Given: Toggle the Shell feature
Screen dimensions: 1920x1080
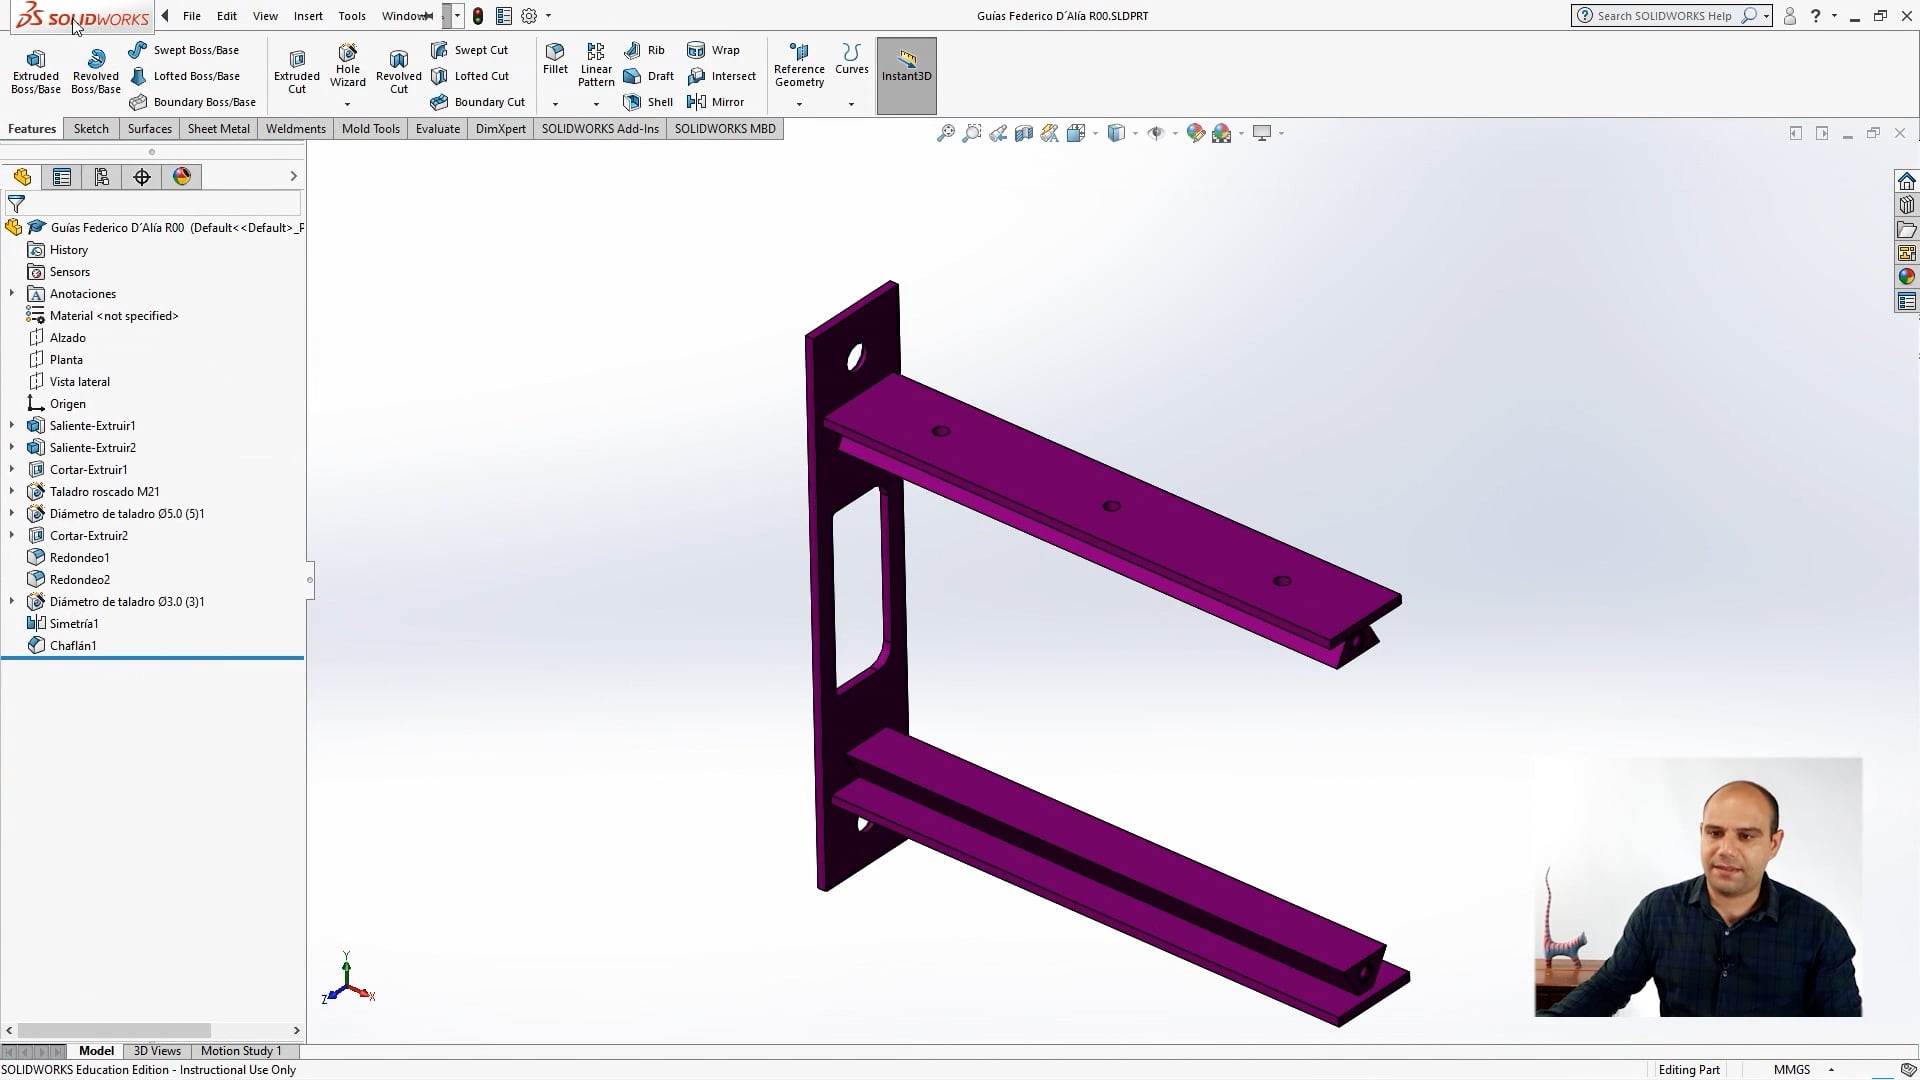Looking at the screenshot, I should (648, 101).
